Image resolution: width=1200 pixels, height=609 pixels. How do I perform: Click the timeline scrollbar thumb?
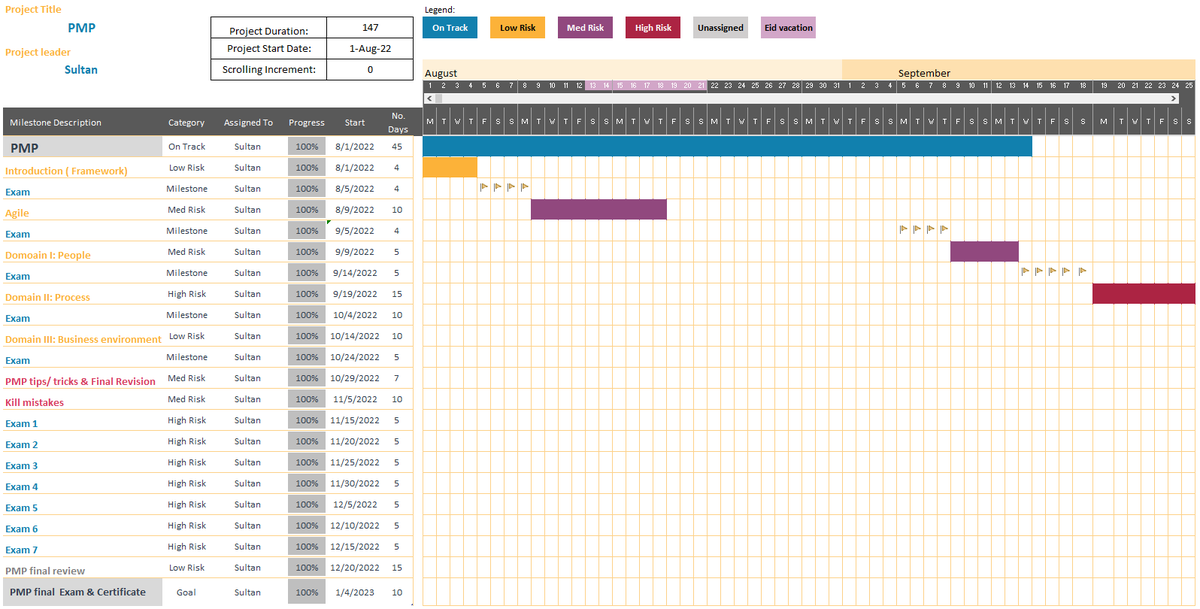pyautogui.click(x=439, y=99)
